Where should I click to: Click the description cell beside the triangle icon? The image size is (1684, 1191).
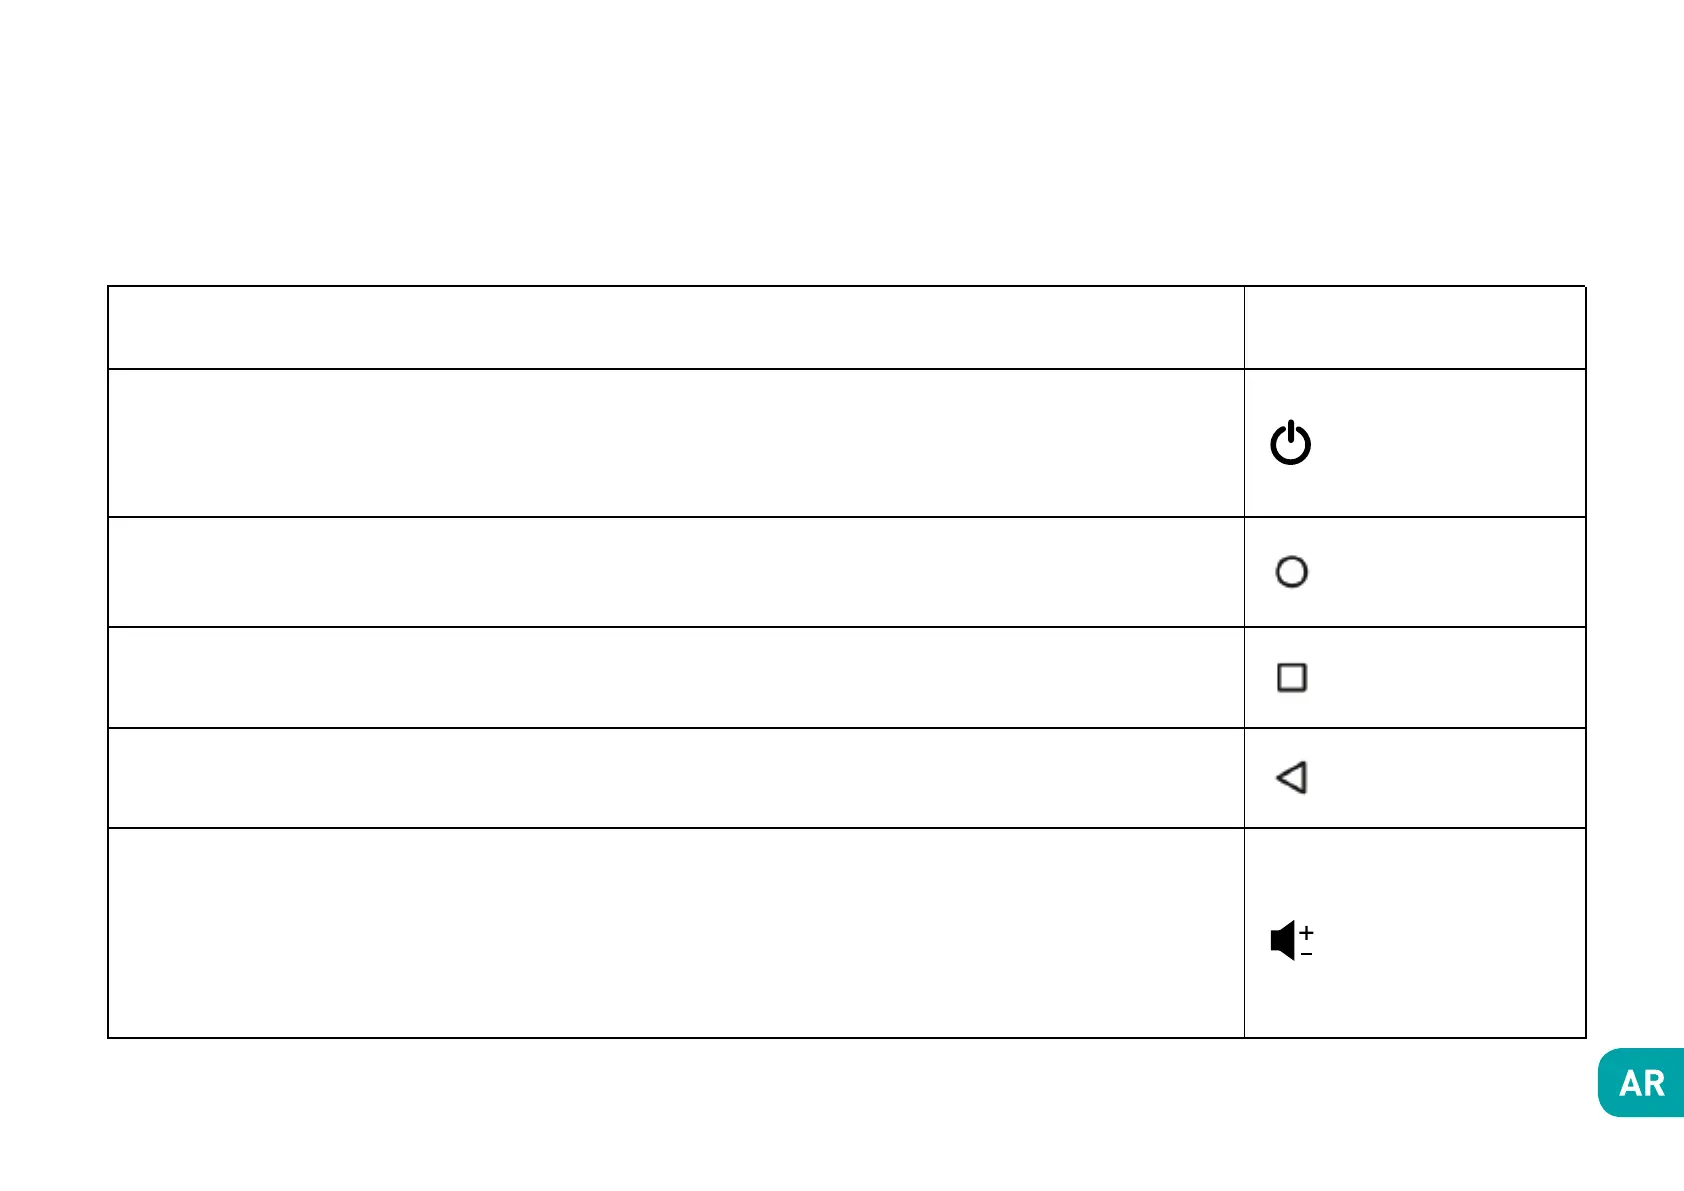(x=675, y=778)
